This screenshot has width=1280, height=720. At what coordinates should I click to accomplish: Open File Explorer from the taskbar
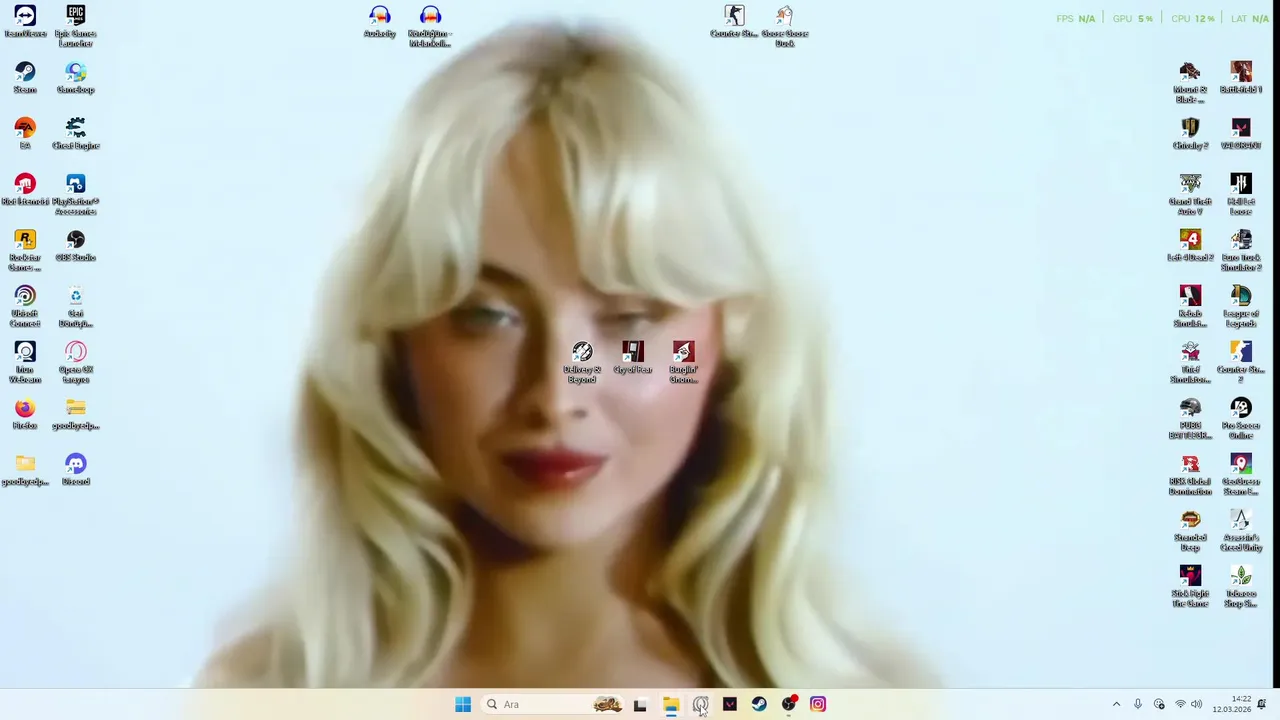[x=670, y=704]
